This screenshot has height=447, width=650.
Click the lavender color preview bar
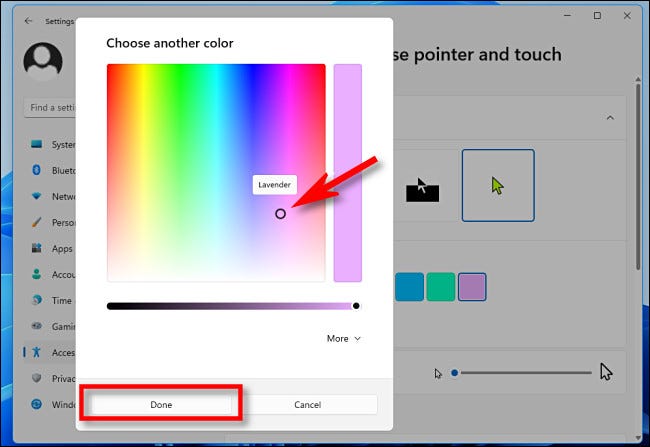click(347, 172)
